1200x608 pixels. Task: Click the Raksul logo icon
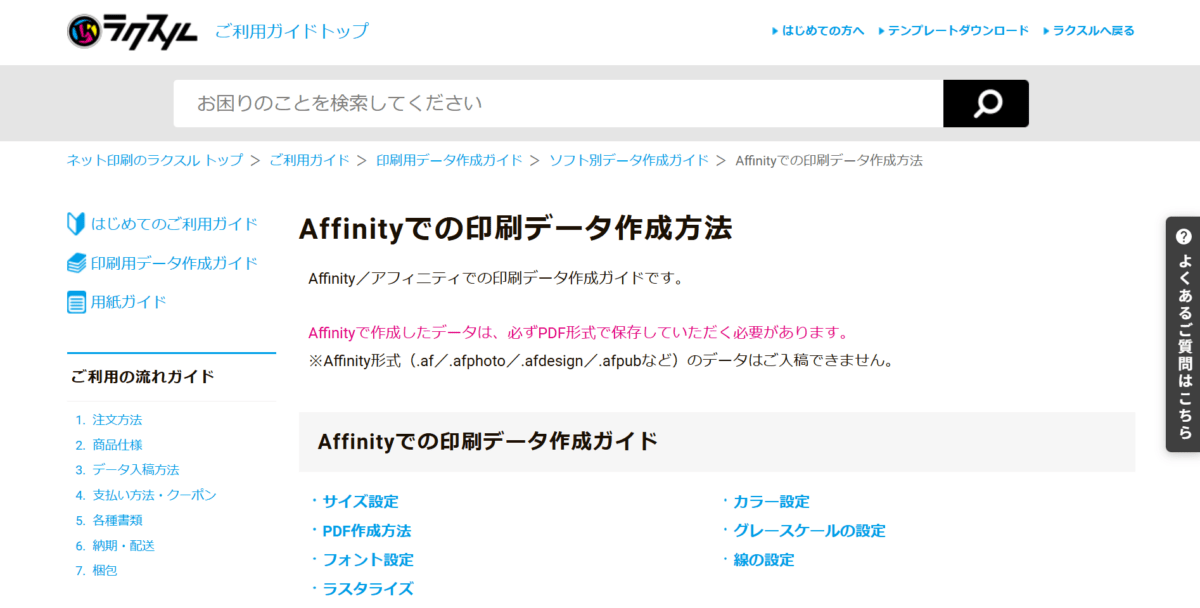(83, 31)
